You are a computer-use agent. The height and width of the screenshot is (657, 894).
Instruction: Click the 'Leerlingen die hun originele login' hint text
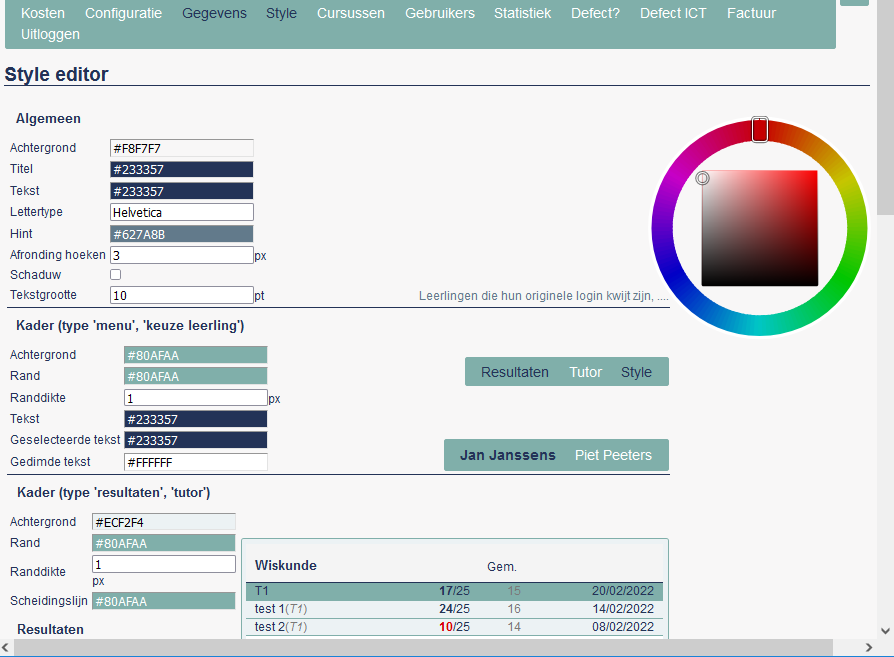[x=544, y=295]
